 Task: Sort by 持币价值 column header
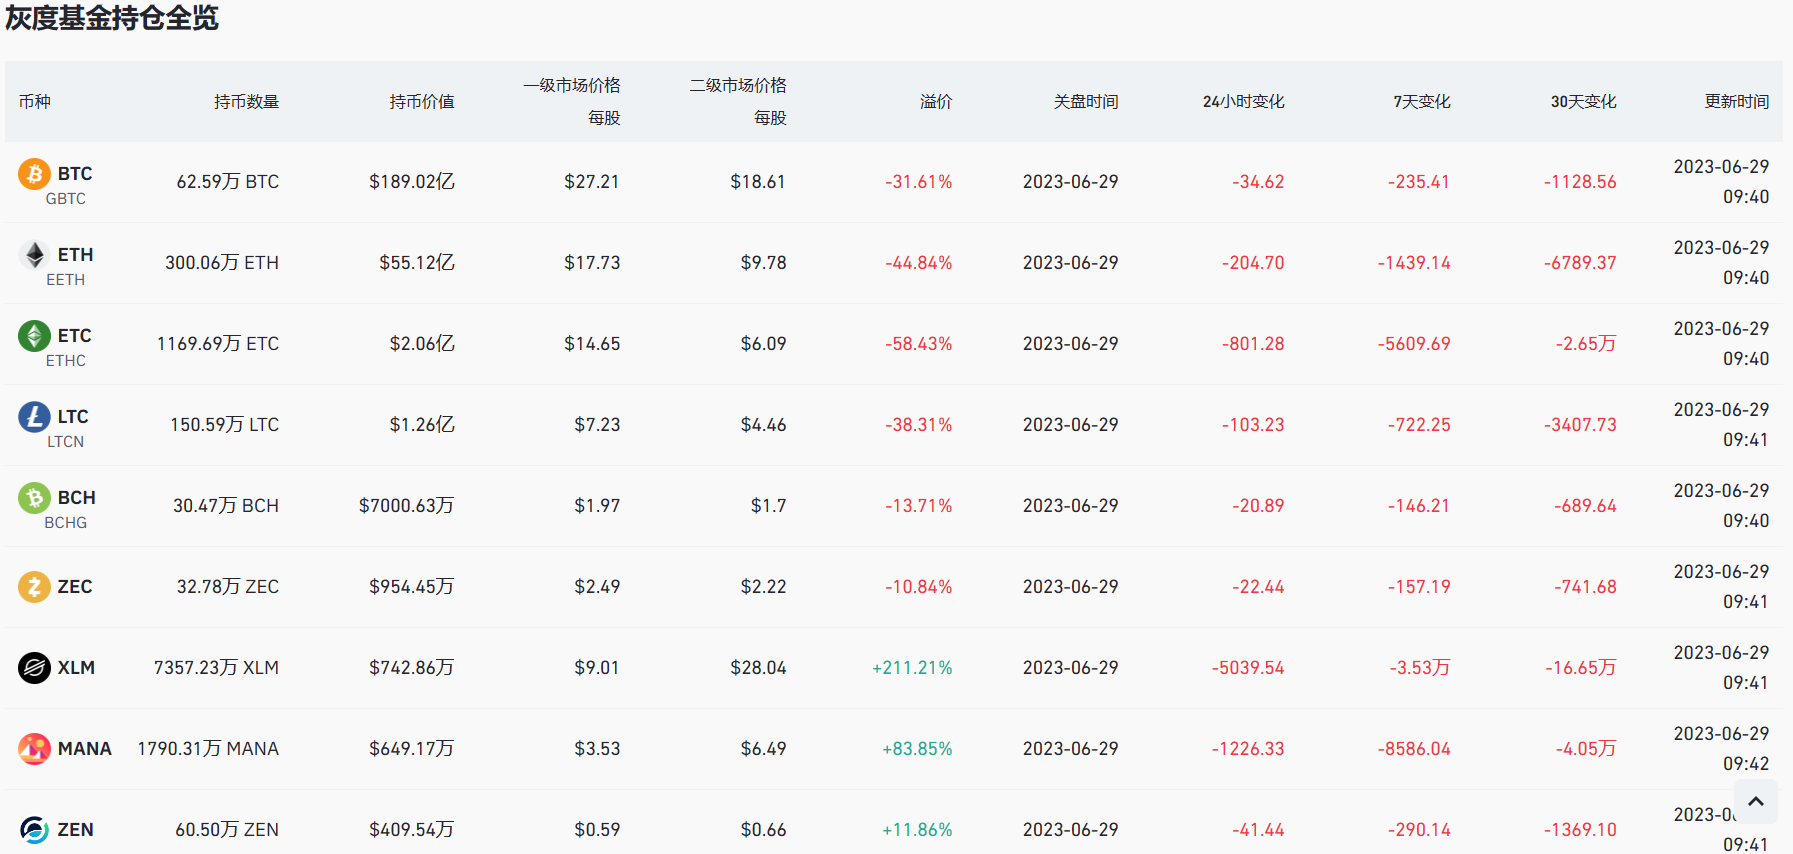422,102
